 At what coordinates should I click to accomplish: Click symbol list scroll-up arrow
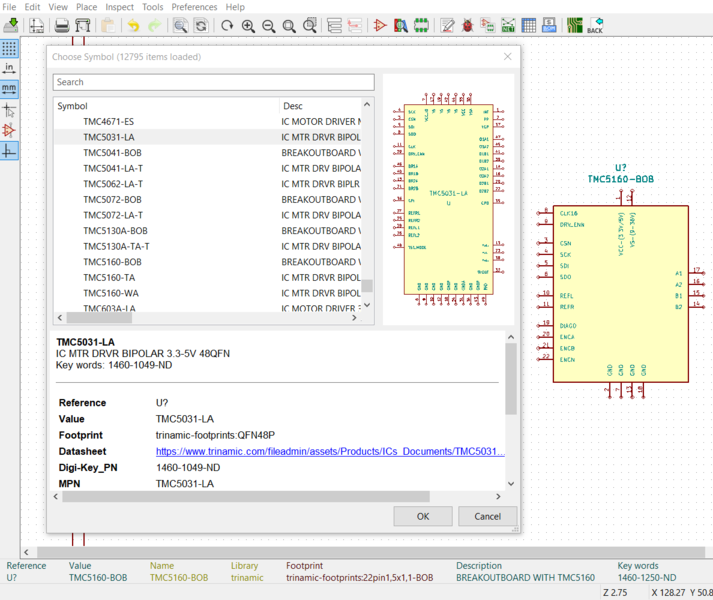367,104
